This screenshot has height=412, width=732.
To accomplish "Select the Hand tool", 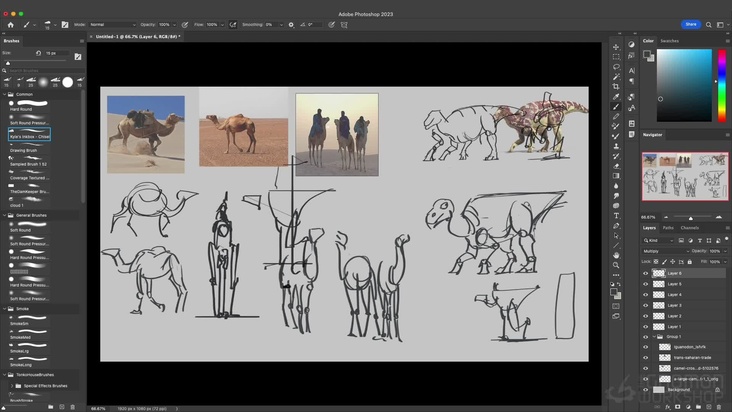I will coord(616,255).
